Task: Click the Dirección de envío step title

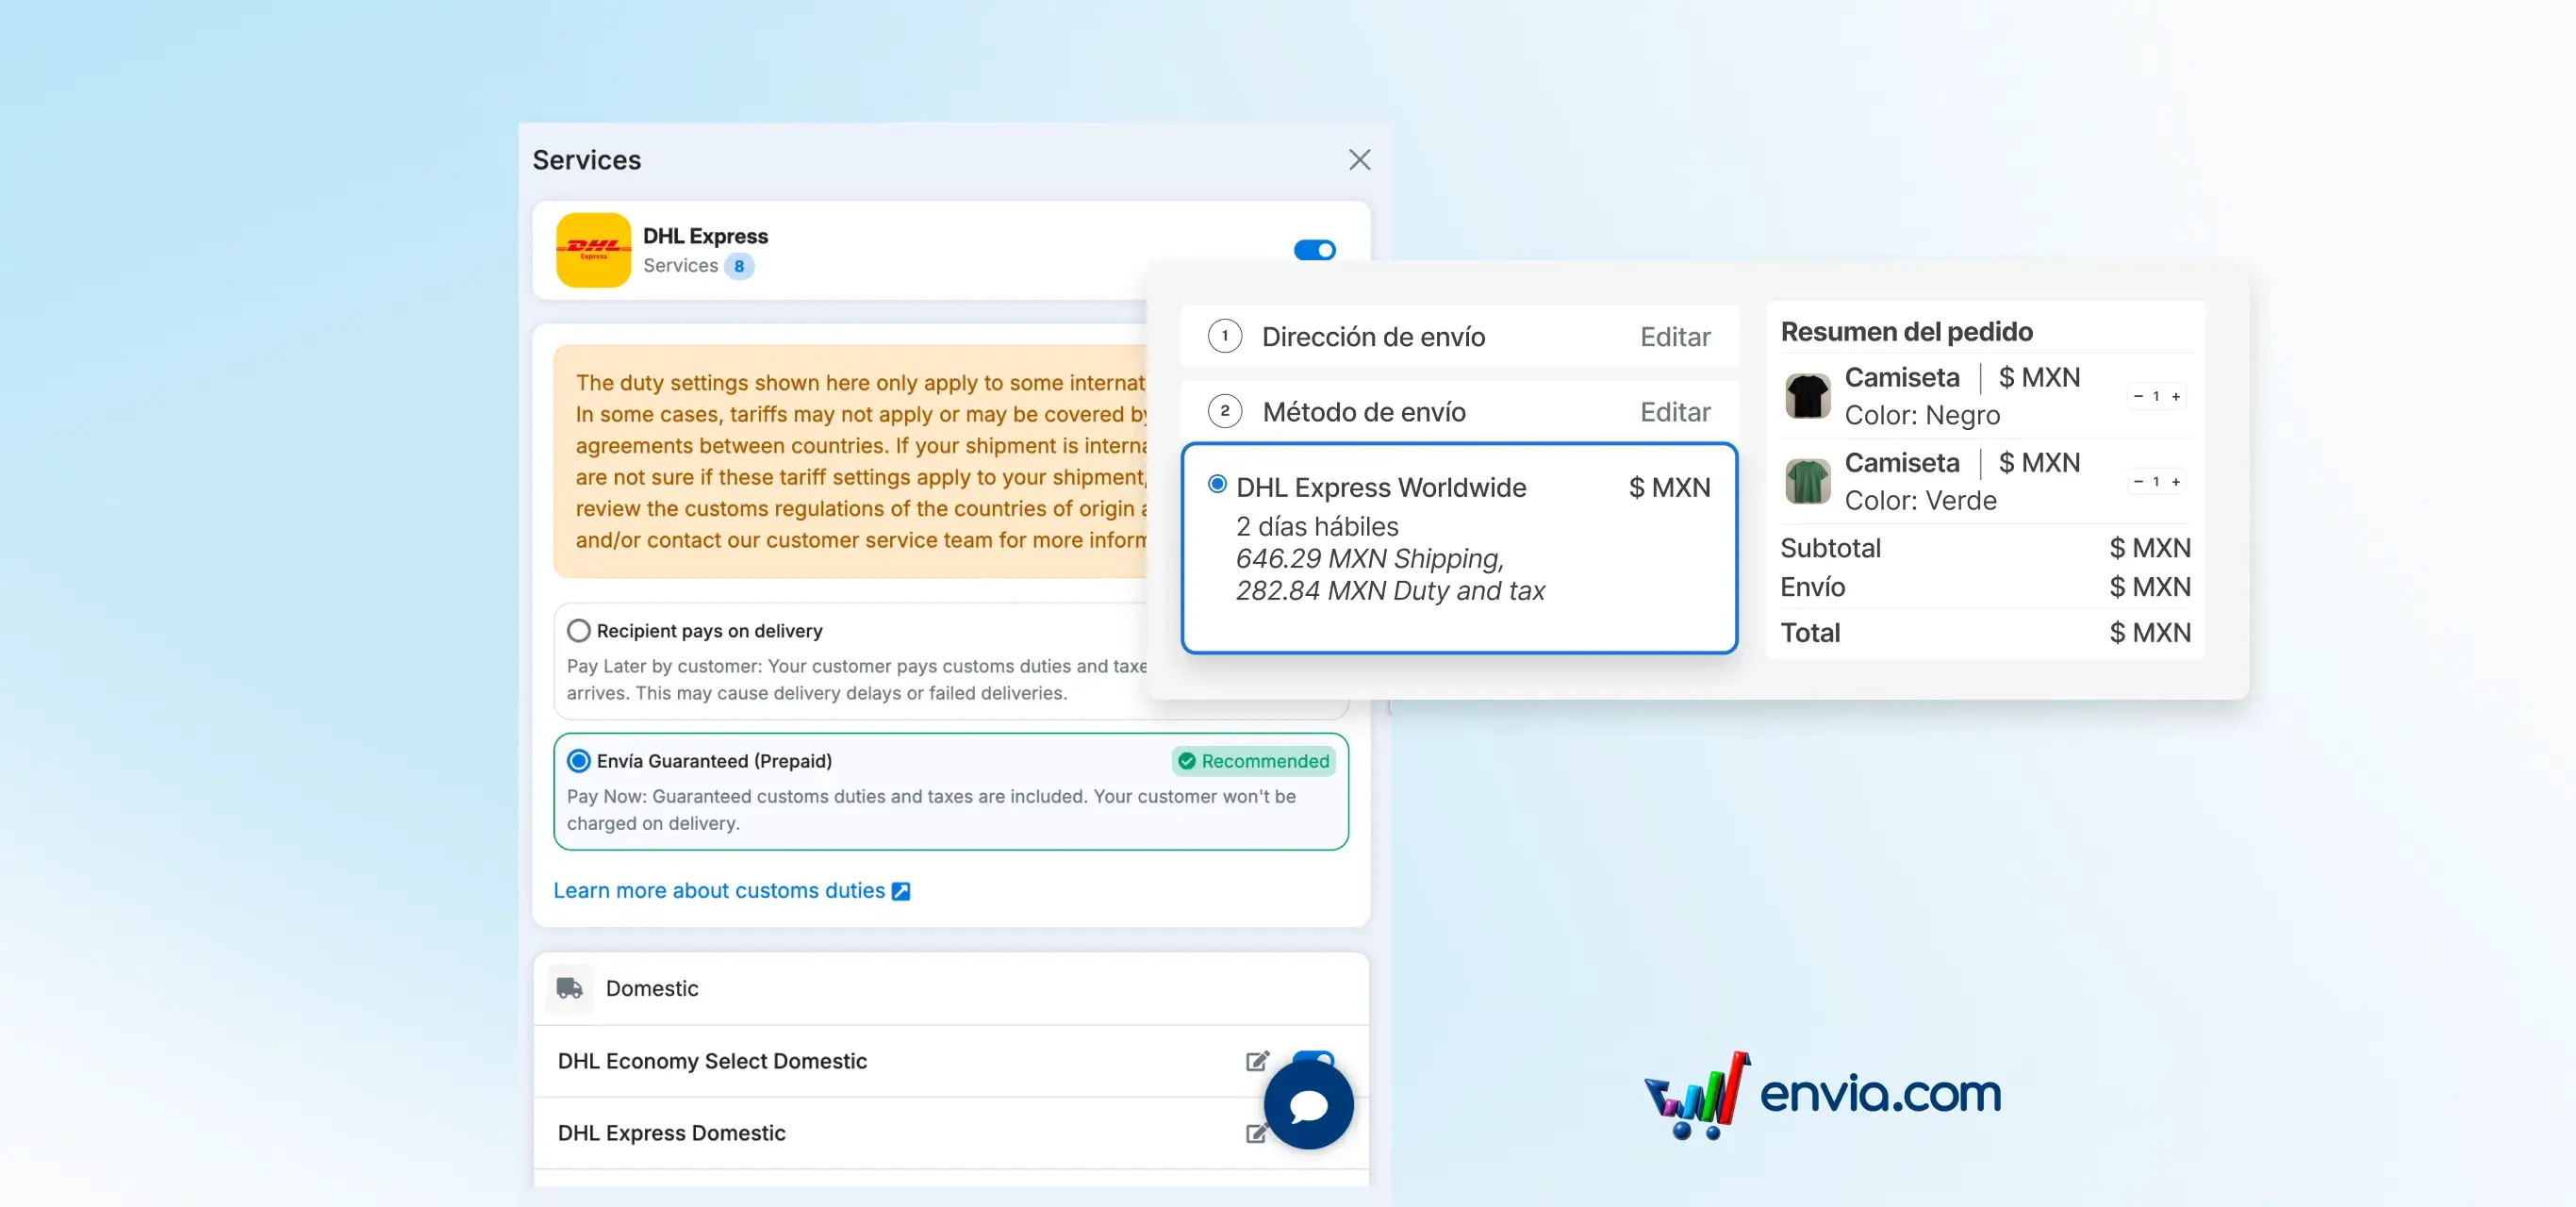Action: 1373,337
